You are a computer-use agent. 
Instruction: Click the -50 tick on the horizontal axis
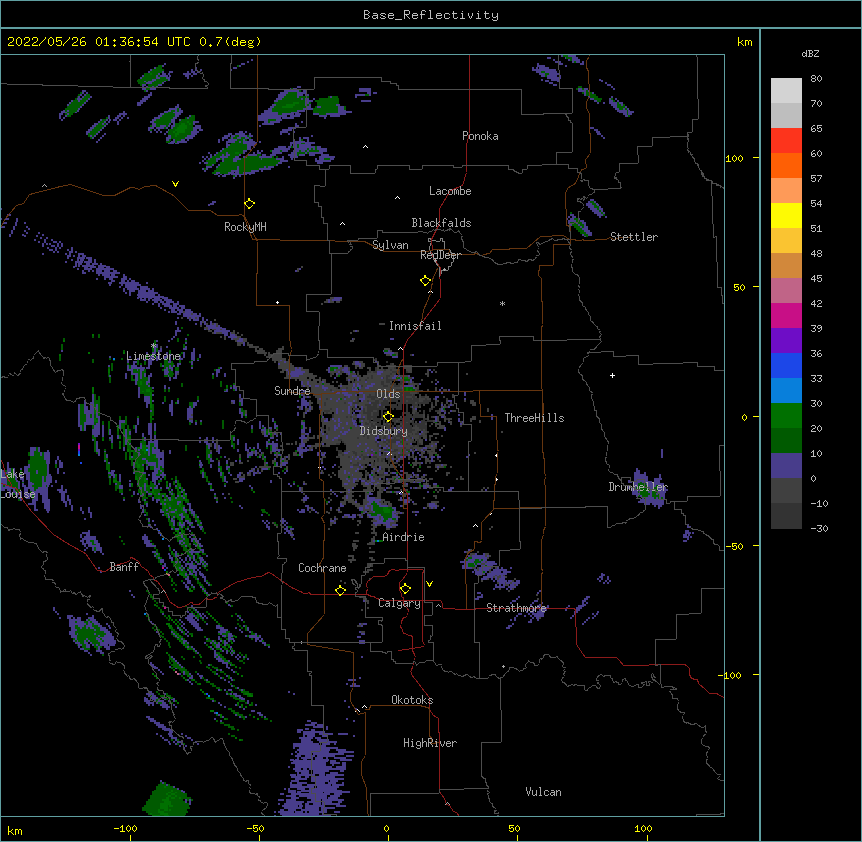click(255, 828)
